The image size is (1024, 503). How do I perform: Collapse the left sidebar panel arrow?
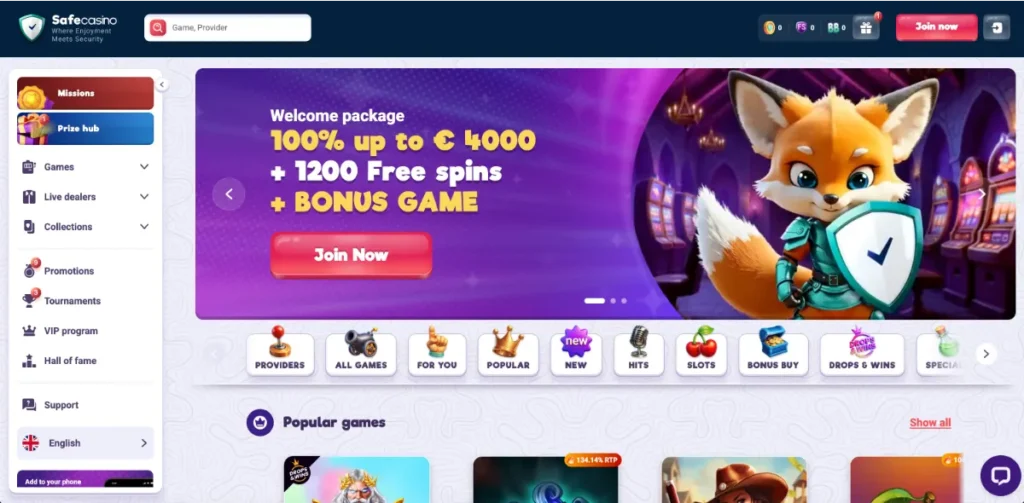(162, 84)
